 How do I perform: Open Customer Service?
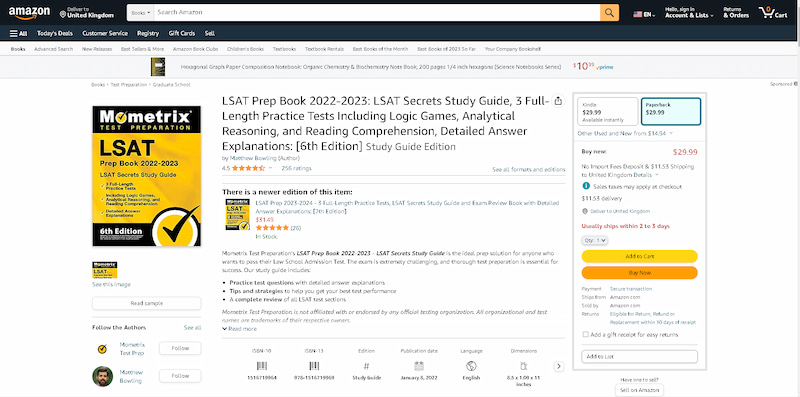105,34
